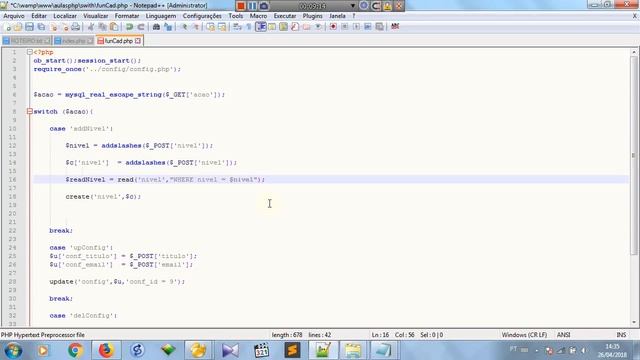This screenshot has width=640, height=360.
Task: Click the Redo arrow icon
Action: [141, 27]
